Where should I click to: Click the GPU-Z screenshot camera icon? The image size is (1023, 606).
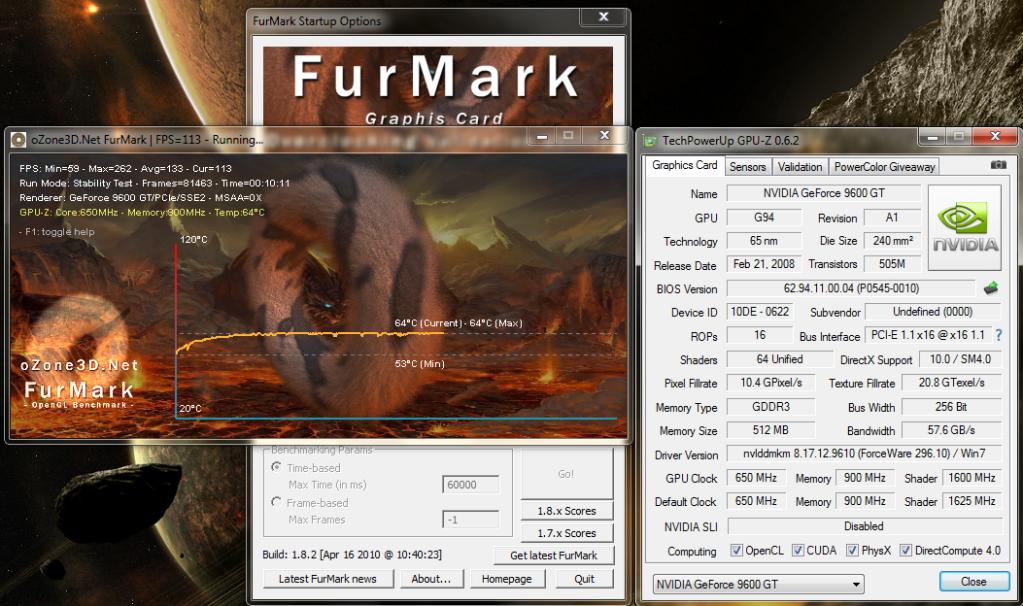998,165
